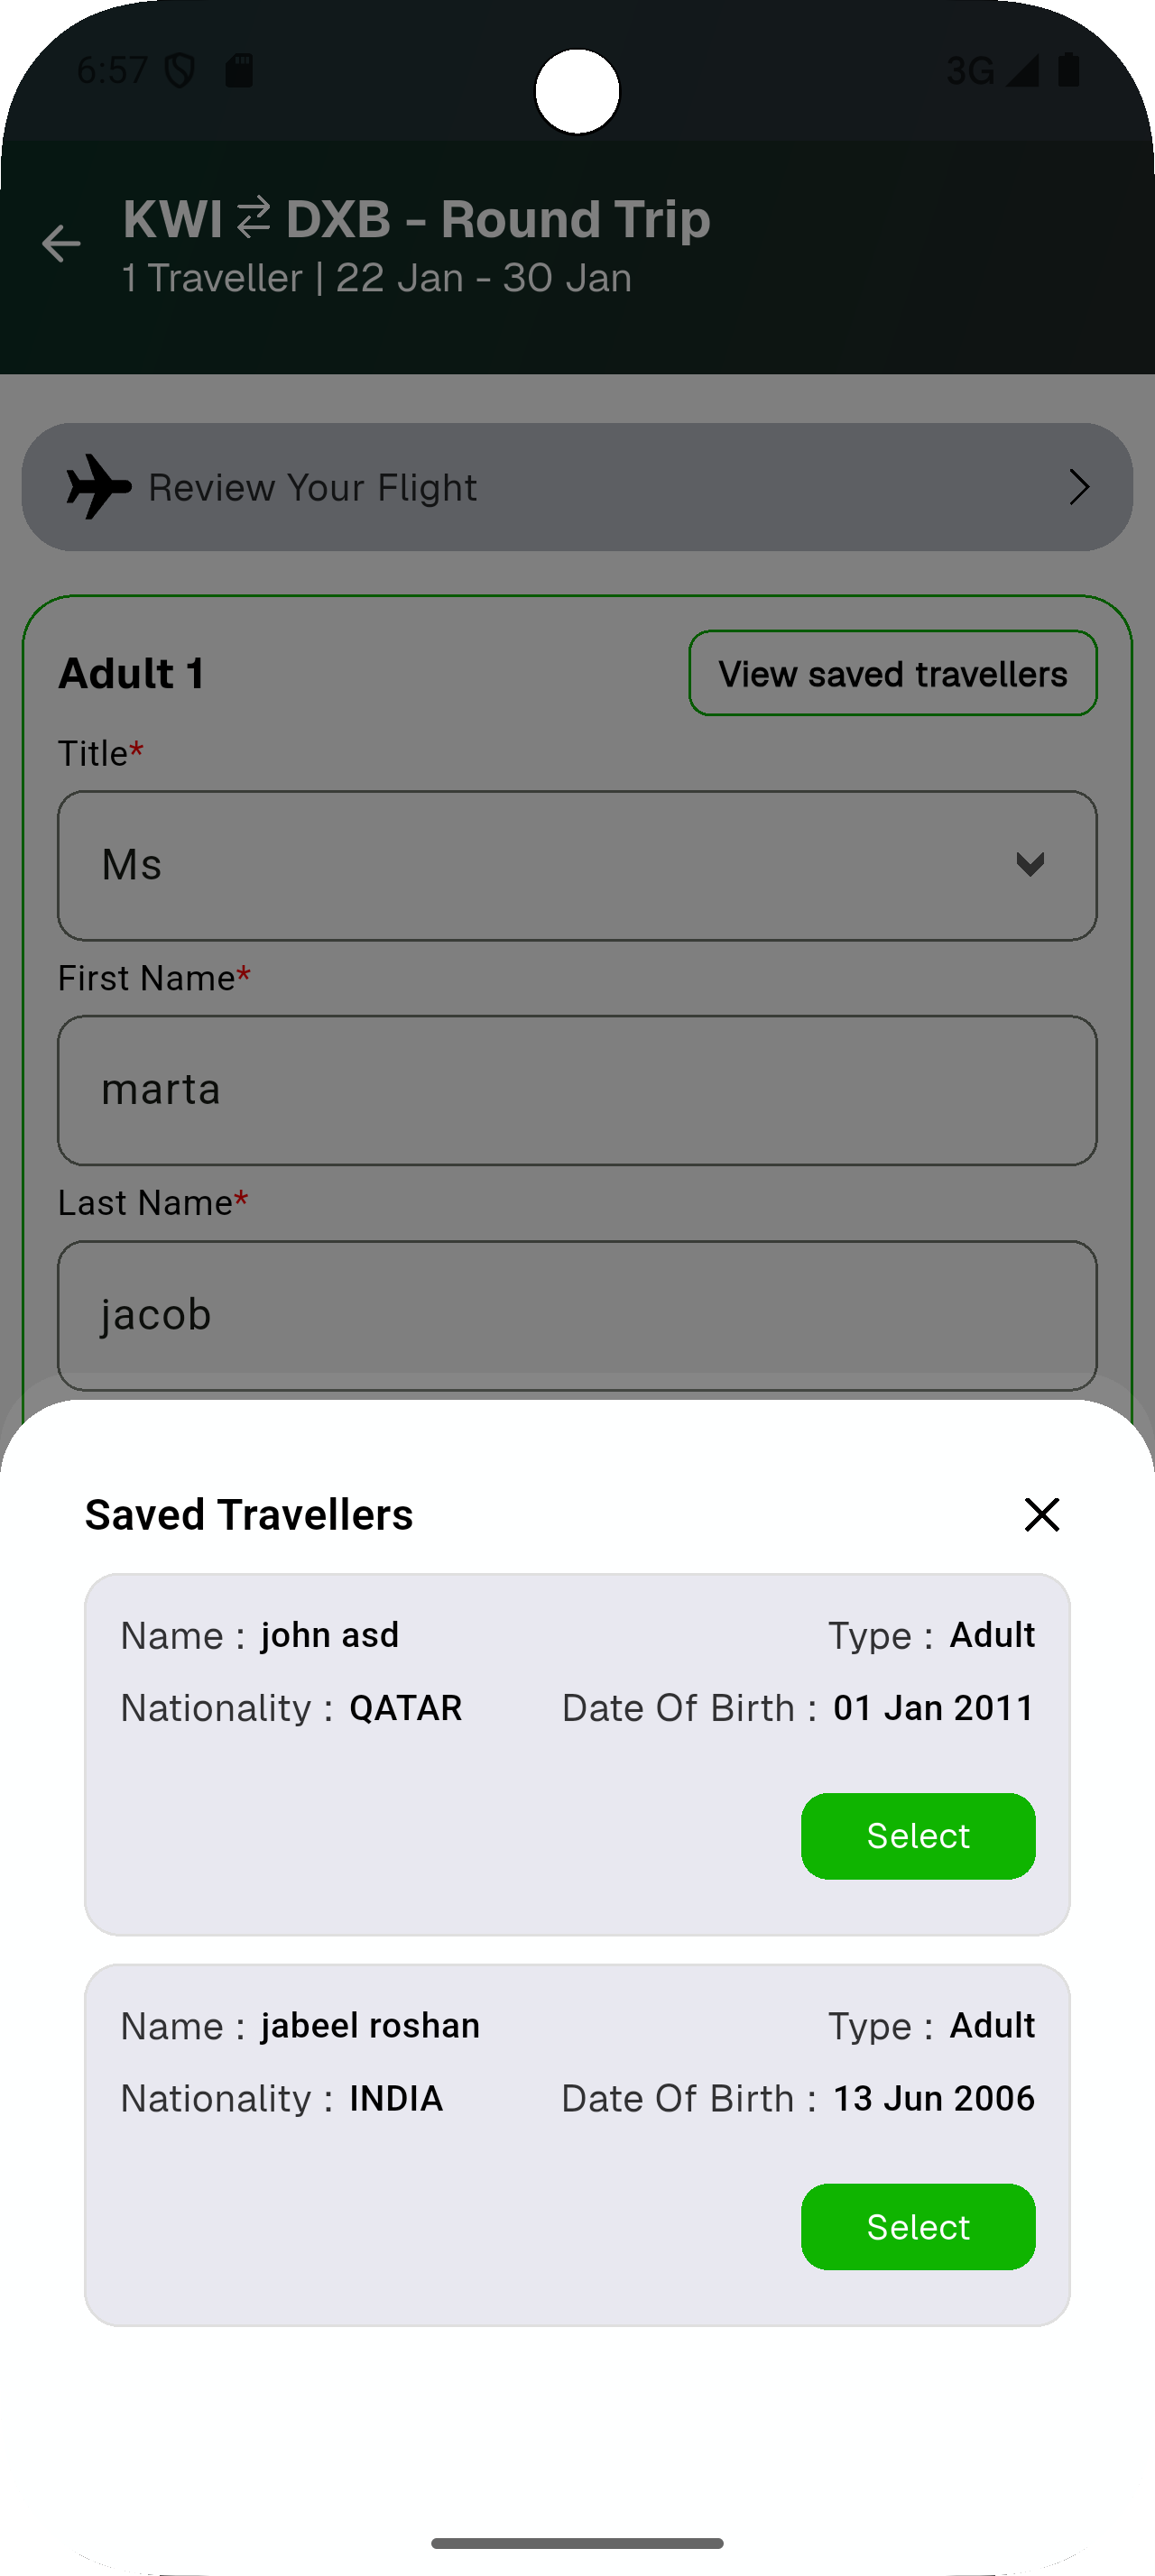Tap the back arrow in header
1155x2576 pixels.
pyautogui.click(x=61, y=243)
